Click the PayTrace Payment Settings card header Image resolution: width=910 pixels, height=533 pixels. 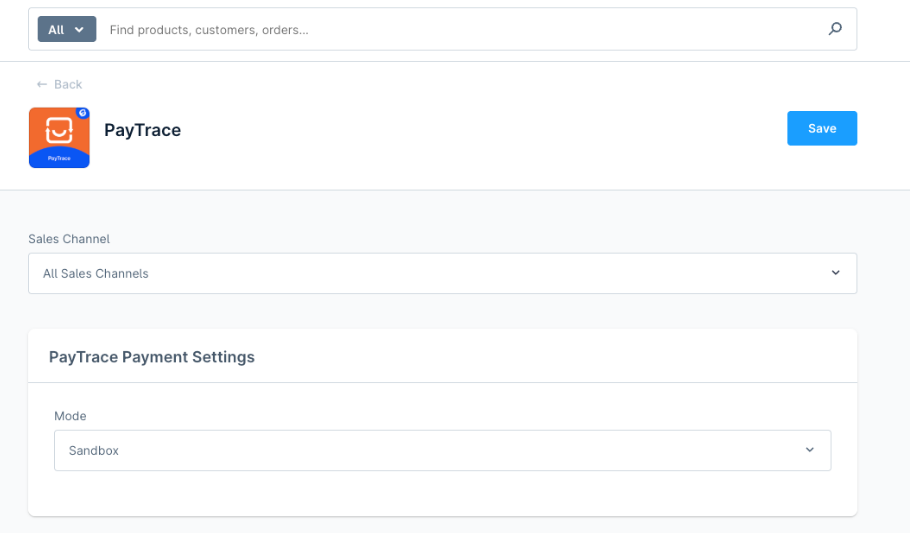(152, 357)
